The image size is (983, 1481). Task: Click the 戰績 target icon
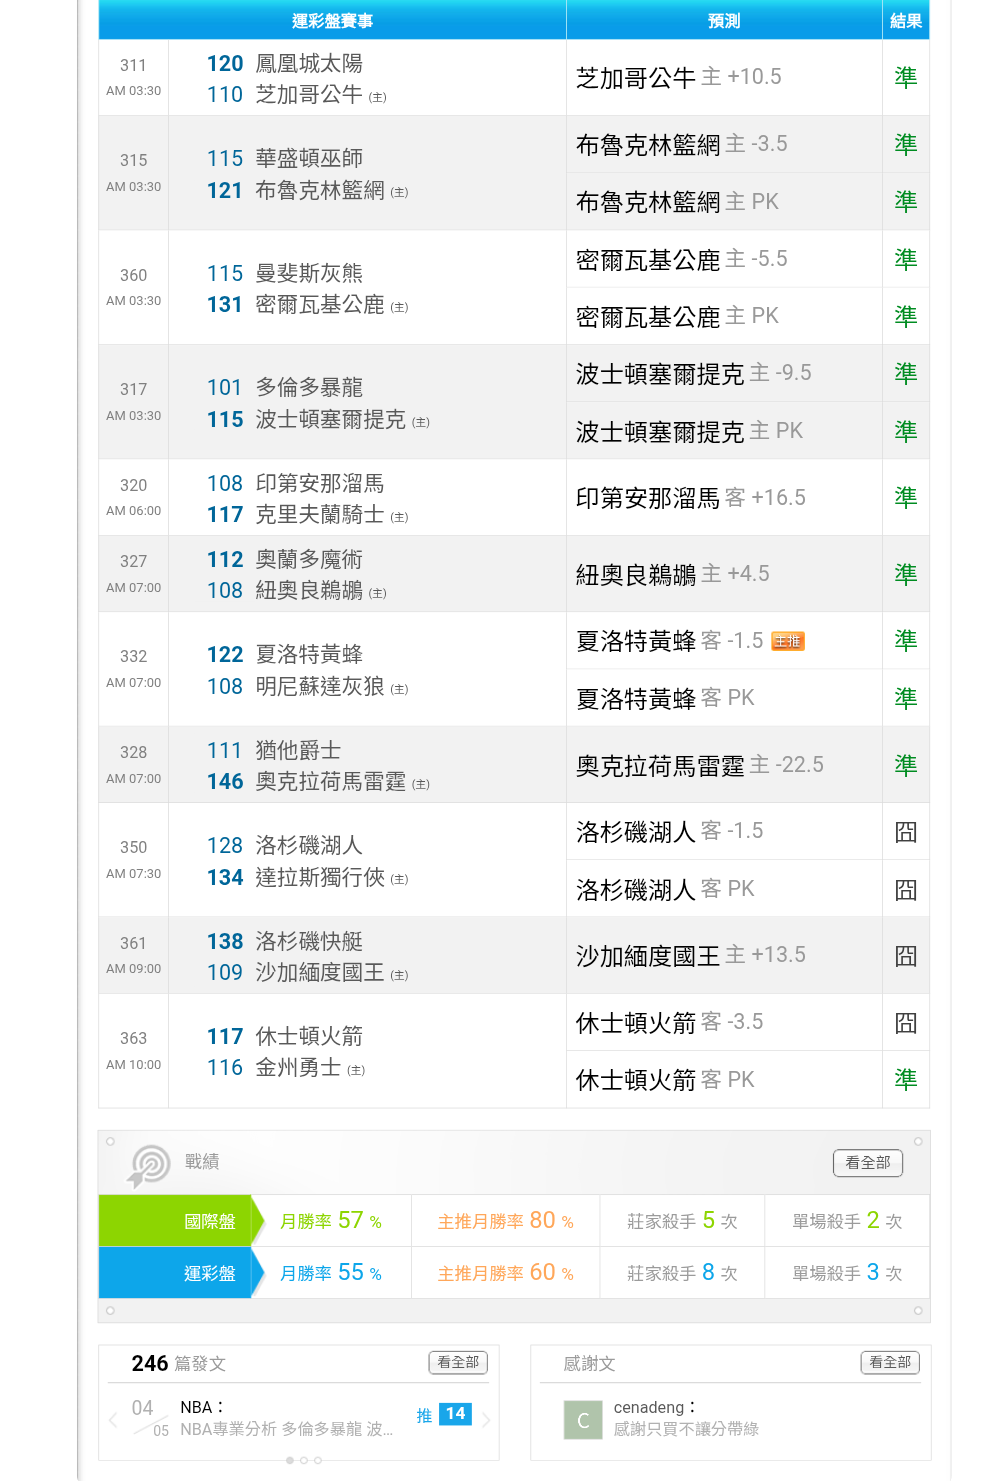149,1165
